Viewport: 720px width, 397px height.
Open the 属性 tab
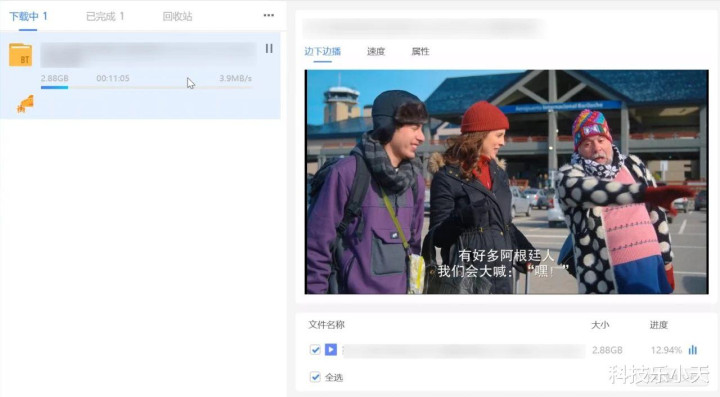pyautogui.click(x=420, y=51)
